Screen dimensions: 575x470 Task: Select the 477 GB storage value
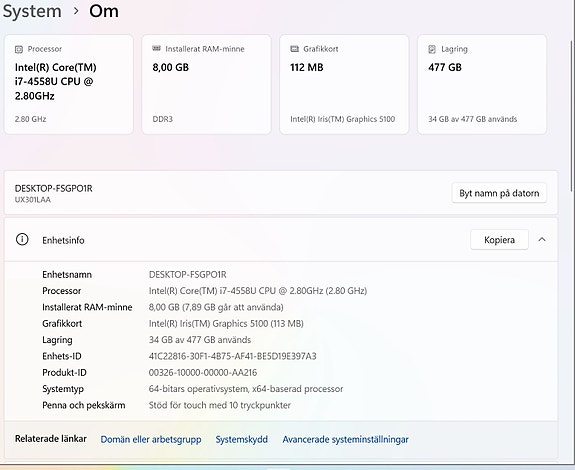pyautogui.click(x=445, y=67)
